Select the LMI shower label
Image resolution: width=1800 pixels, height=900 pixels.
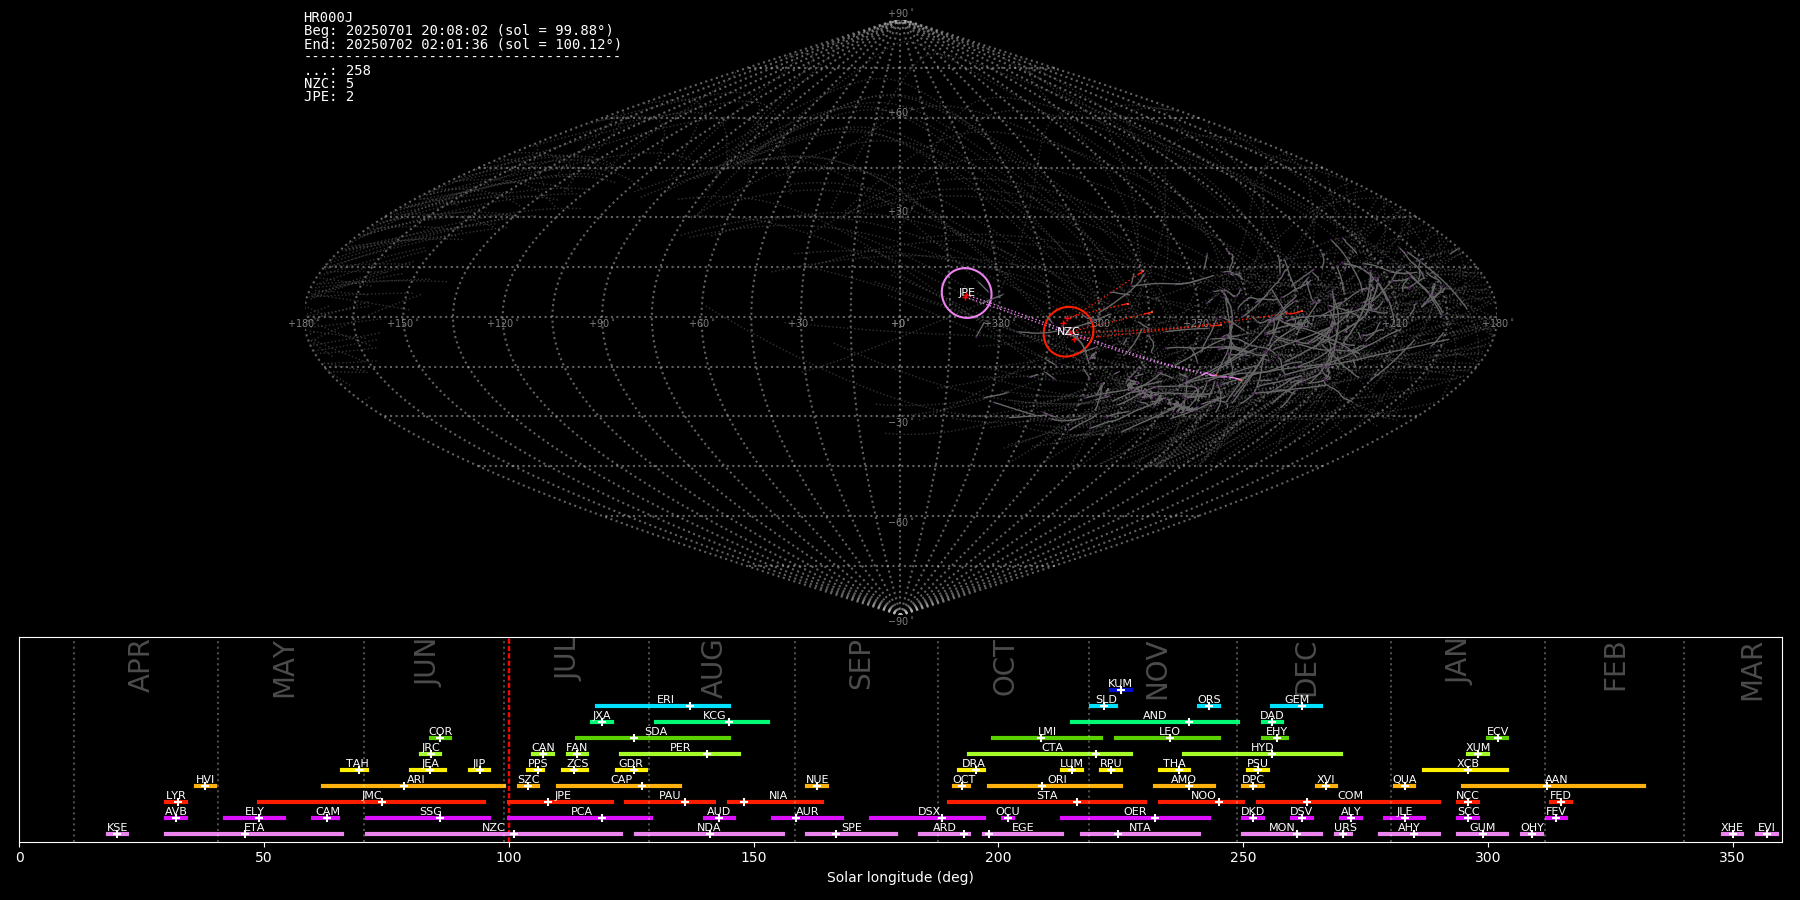(x=1047, y=732)
